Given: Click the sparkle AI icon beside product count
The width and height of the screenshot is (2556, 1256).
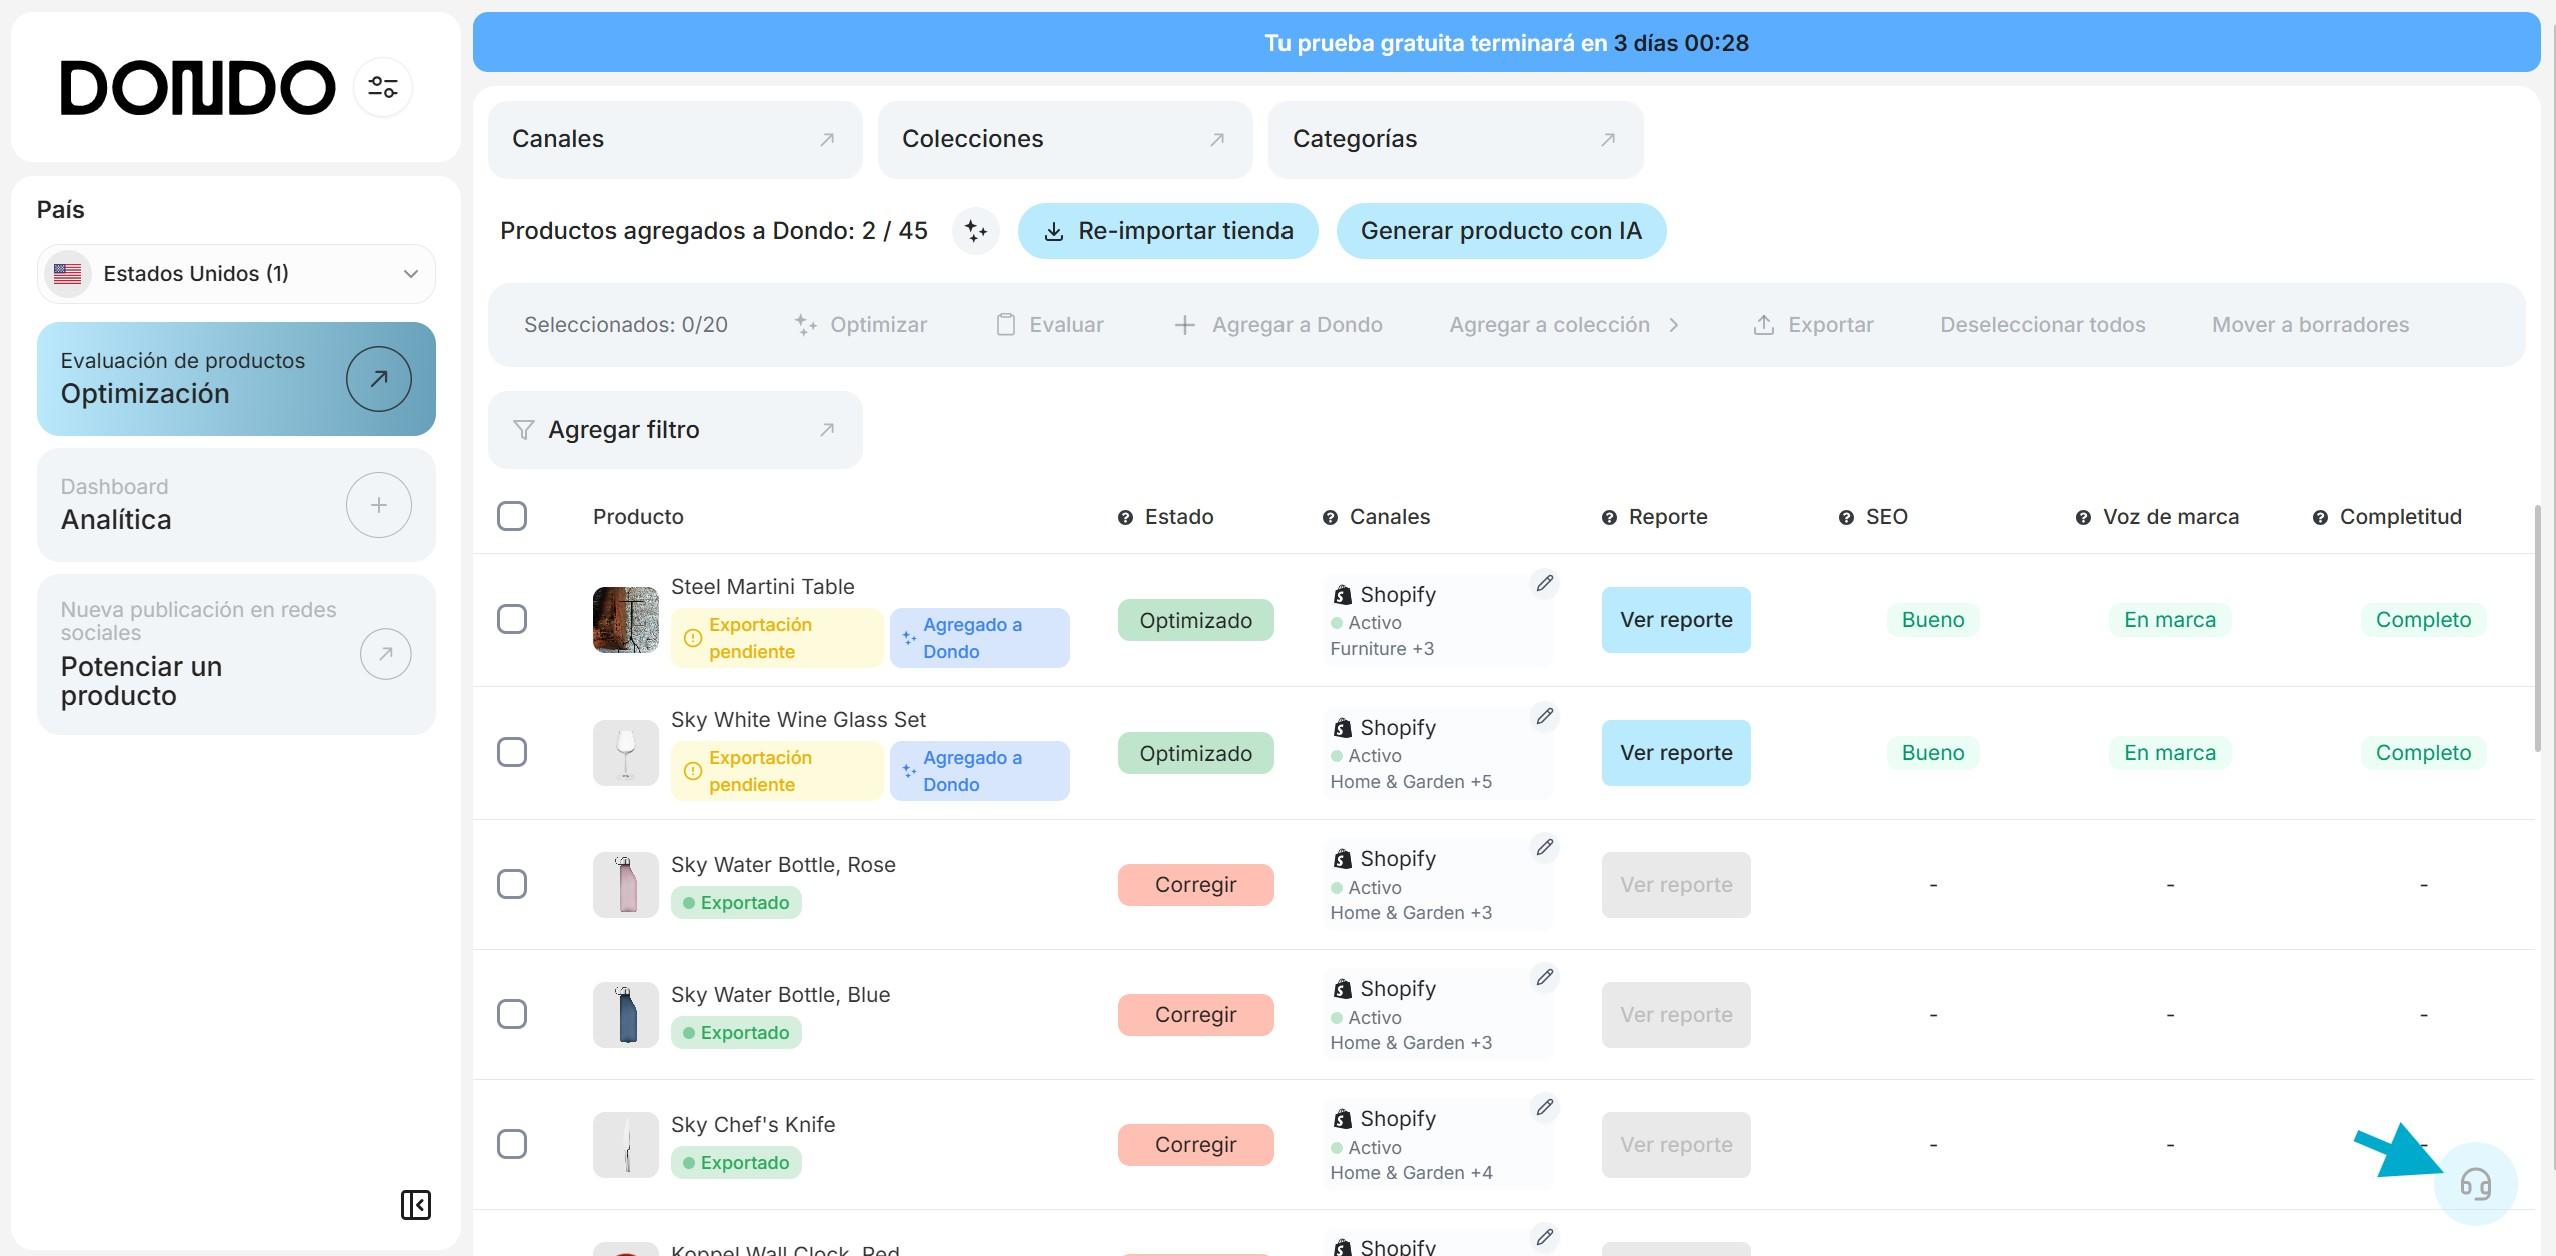Looking at the screenshot, I should [x=975, y=231].
